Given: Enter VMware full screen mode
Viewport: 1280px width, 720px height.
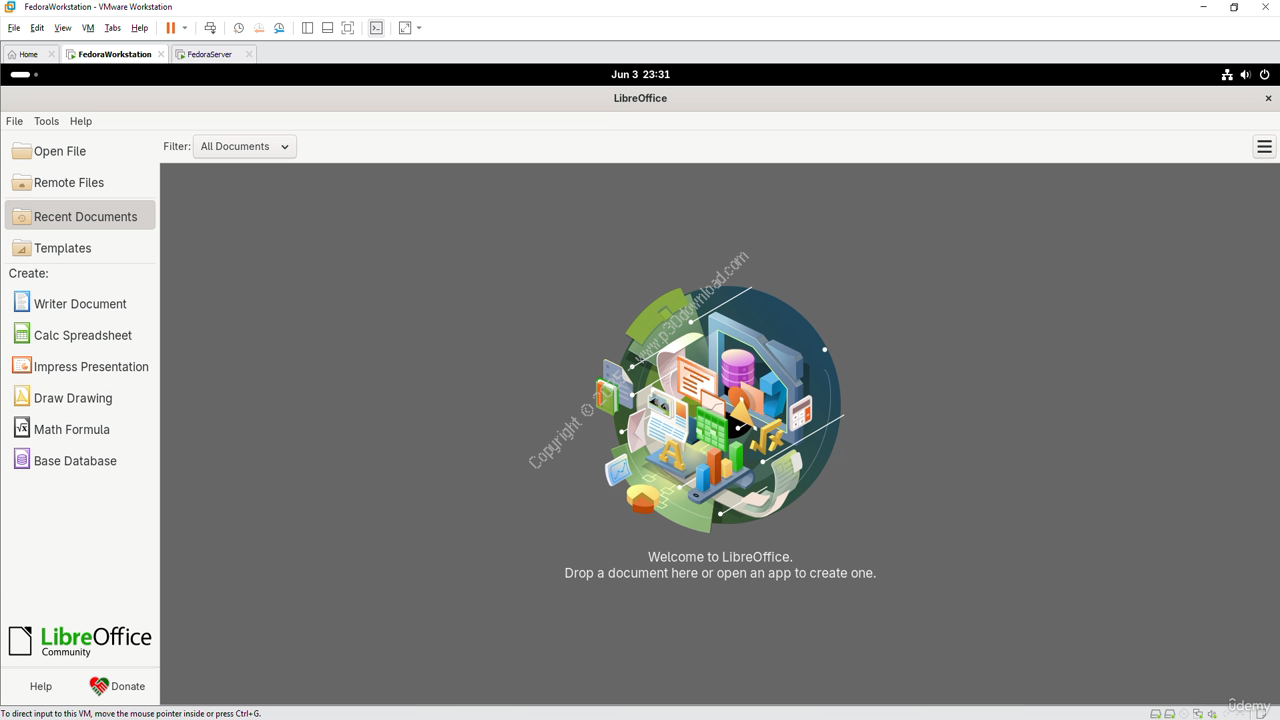Looking at the screenshot, I should click(x=347, y=28).
